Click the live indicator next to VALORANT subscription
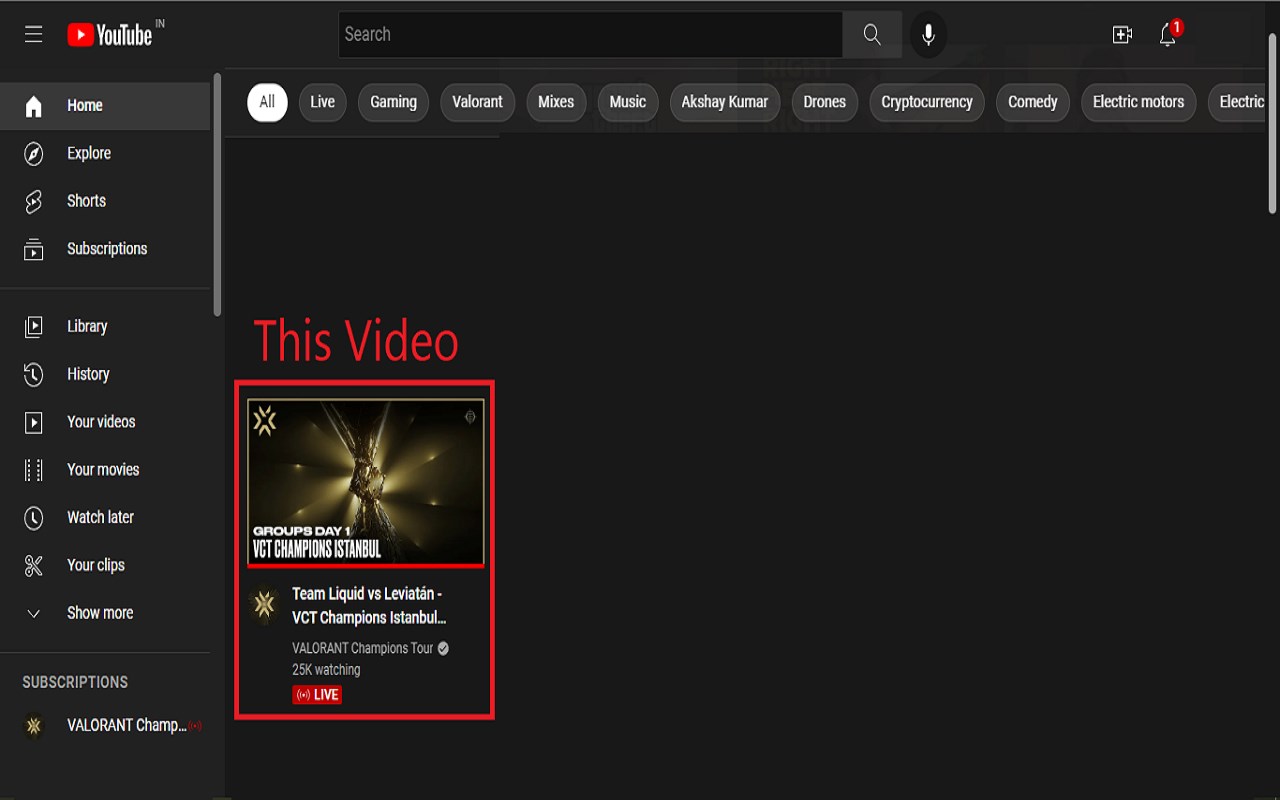The width and height of the screenshot is (1280, 800). click(195, 726)
